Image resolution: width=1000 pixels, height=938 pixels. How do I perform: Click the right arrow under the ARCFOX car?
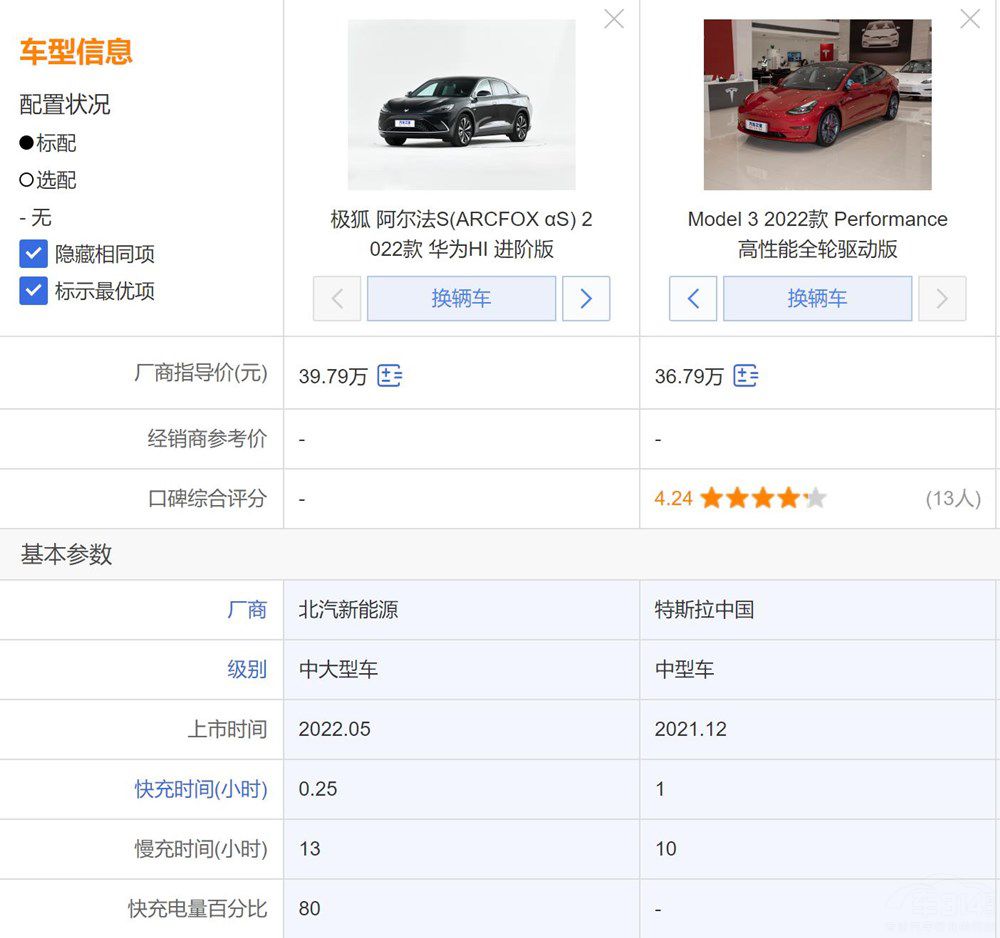click(586, 299)
